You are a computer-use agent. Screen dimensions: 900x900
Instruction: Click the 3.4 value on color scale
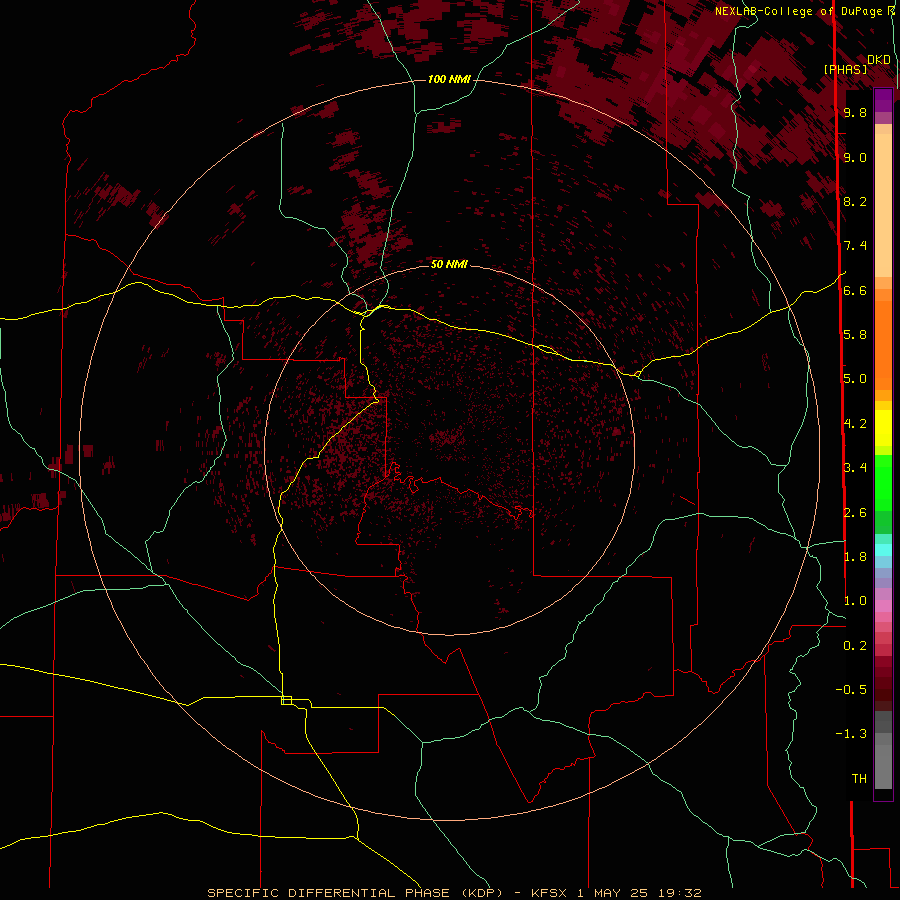tap(855, 468)
